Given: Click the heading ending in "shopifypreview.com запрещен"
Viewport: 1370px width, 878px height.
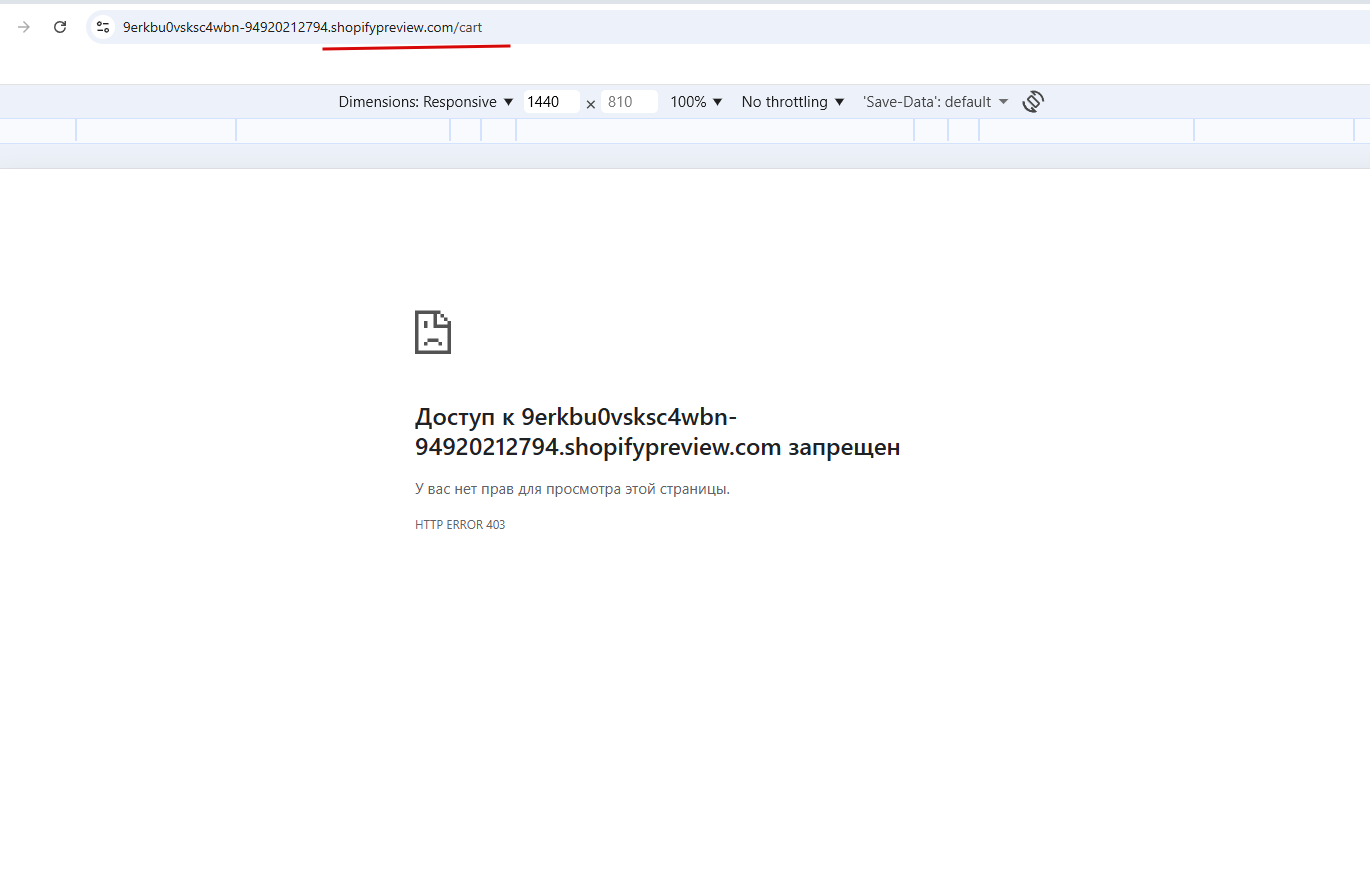Looking at the screenshot, I should [658, 432].
